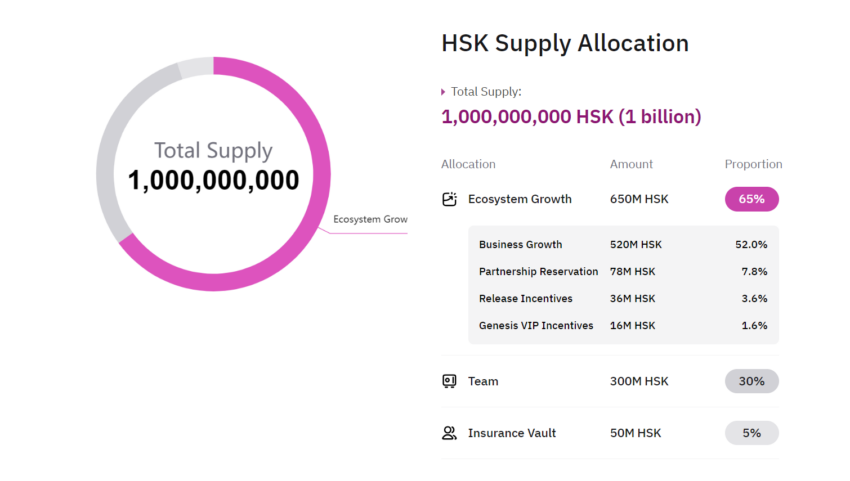Click the pink 65% proportion badge
The height and width of the screenshot is (481, 850).
[751, 199]
